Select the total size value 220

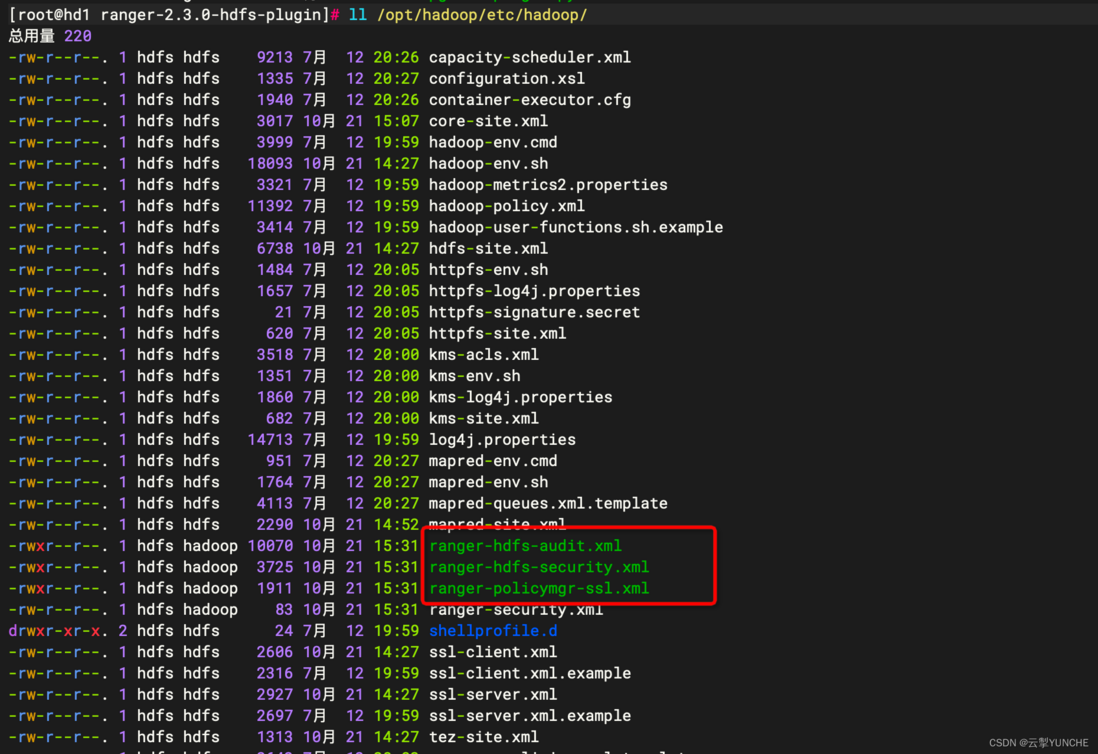78,36
